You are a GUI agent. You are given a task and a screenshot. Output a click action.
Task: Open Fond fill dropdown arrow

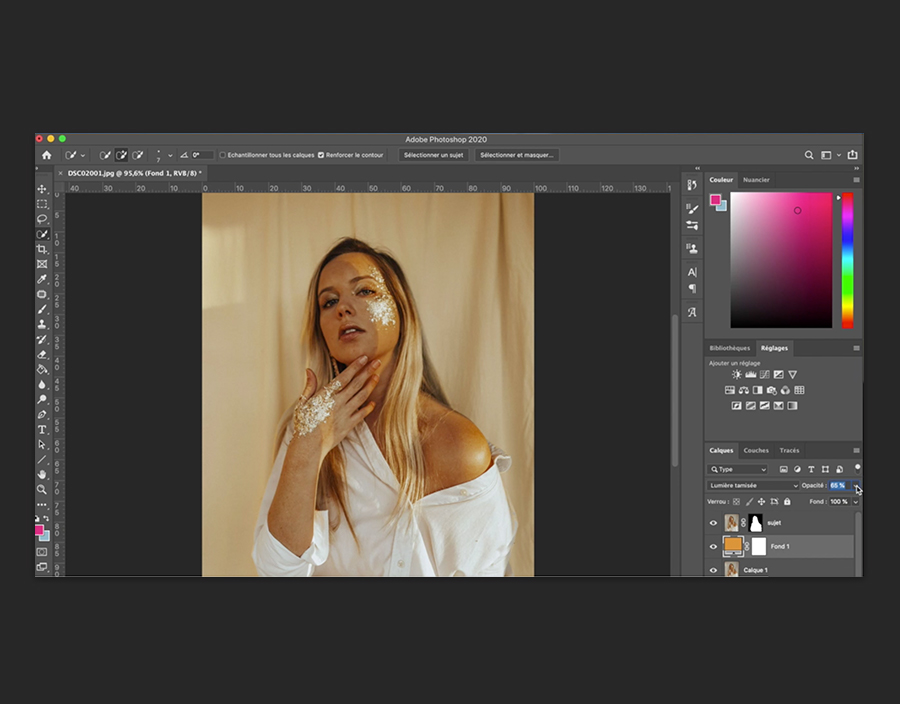point(856,501)
